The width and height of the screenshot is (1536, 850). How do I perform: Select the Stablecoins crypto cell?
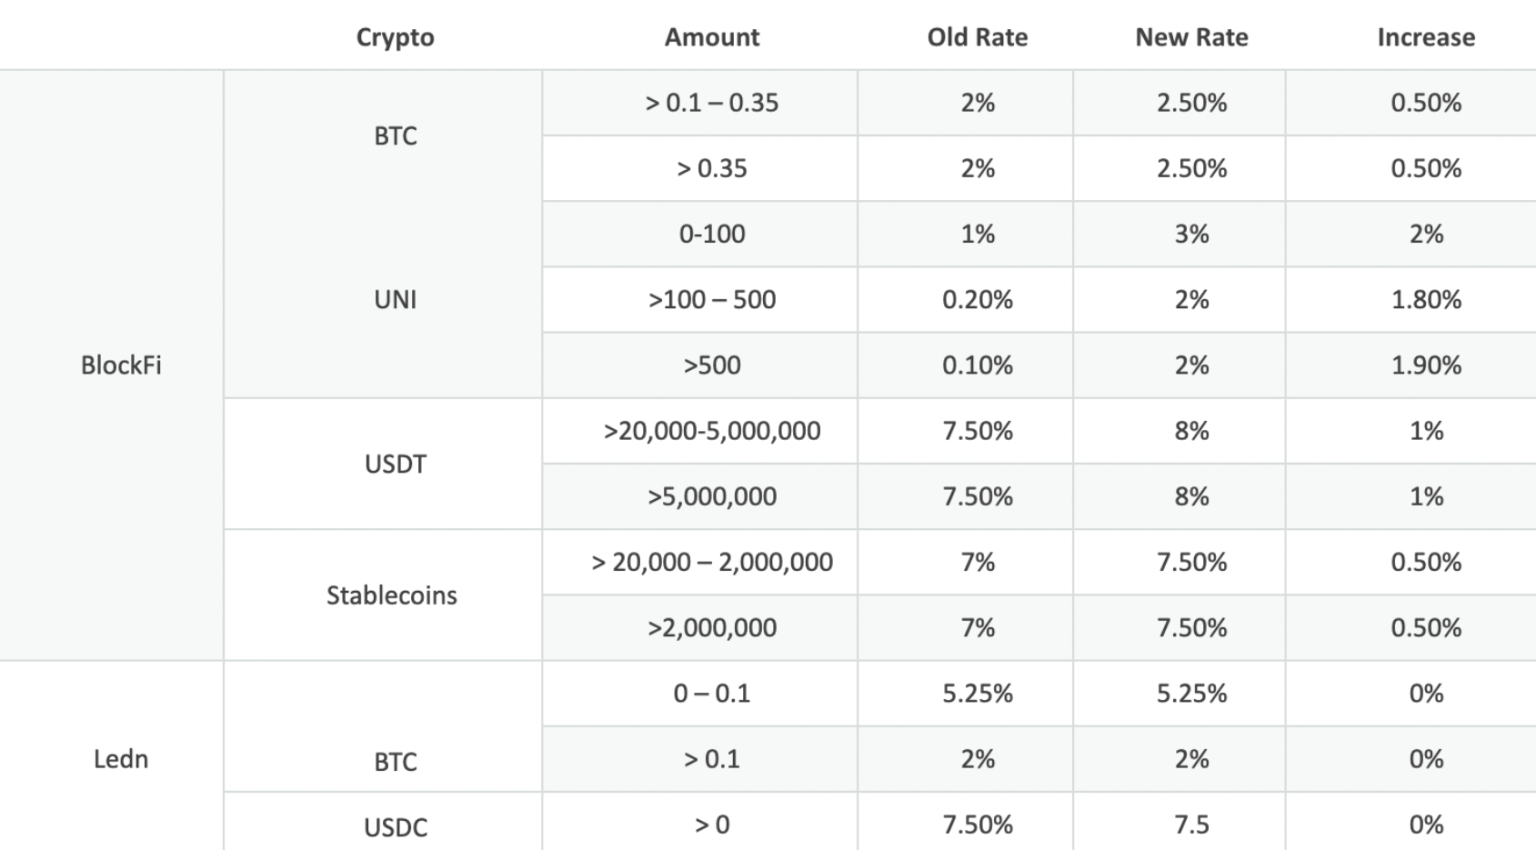pos(391,595)
